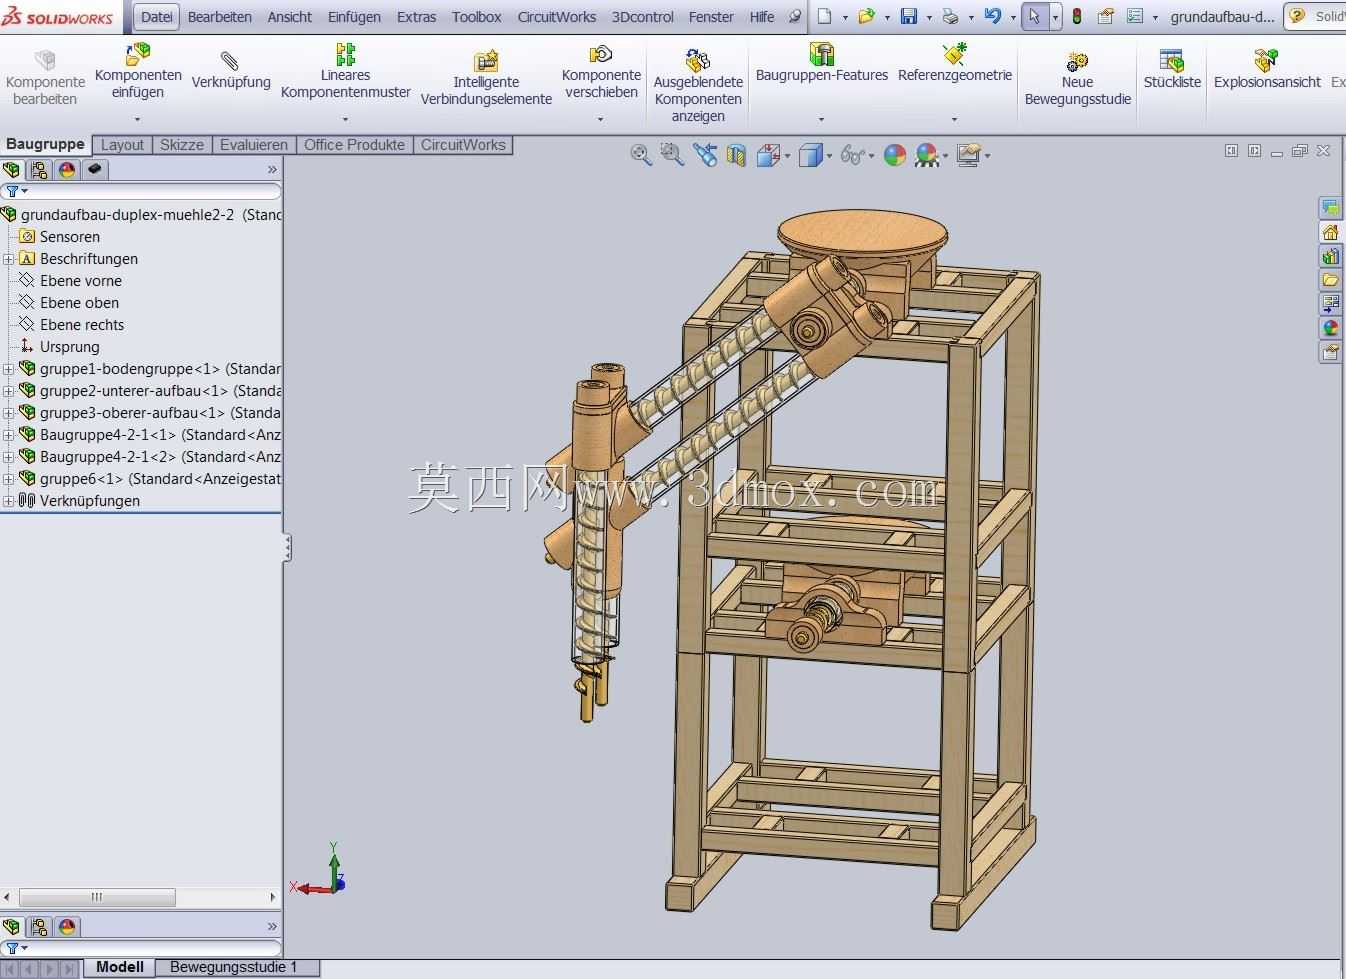Expand gruppe1-bodengruppe<1> in the tree

tap(8, 369)
